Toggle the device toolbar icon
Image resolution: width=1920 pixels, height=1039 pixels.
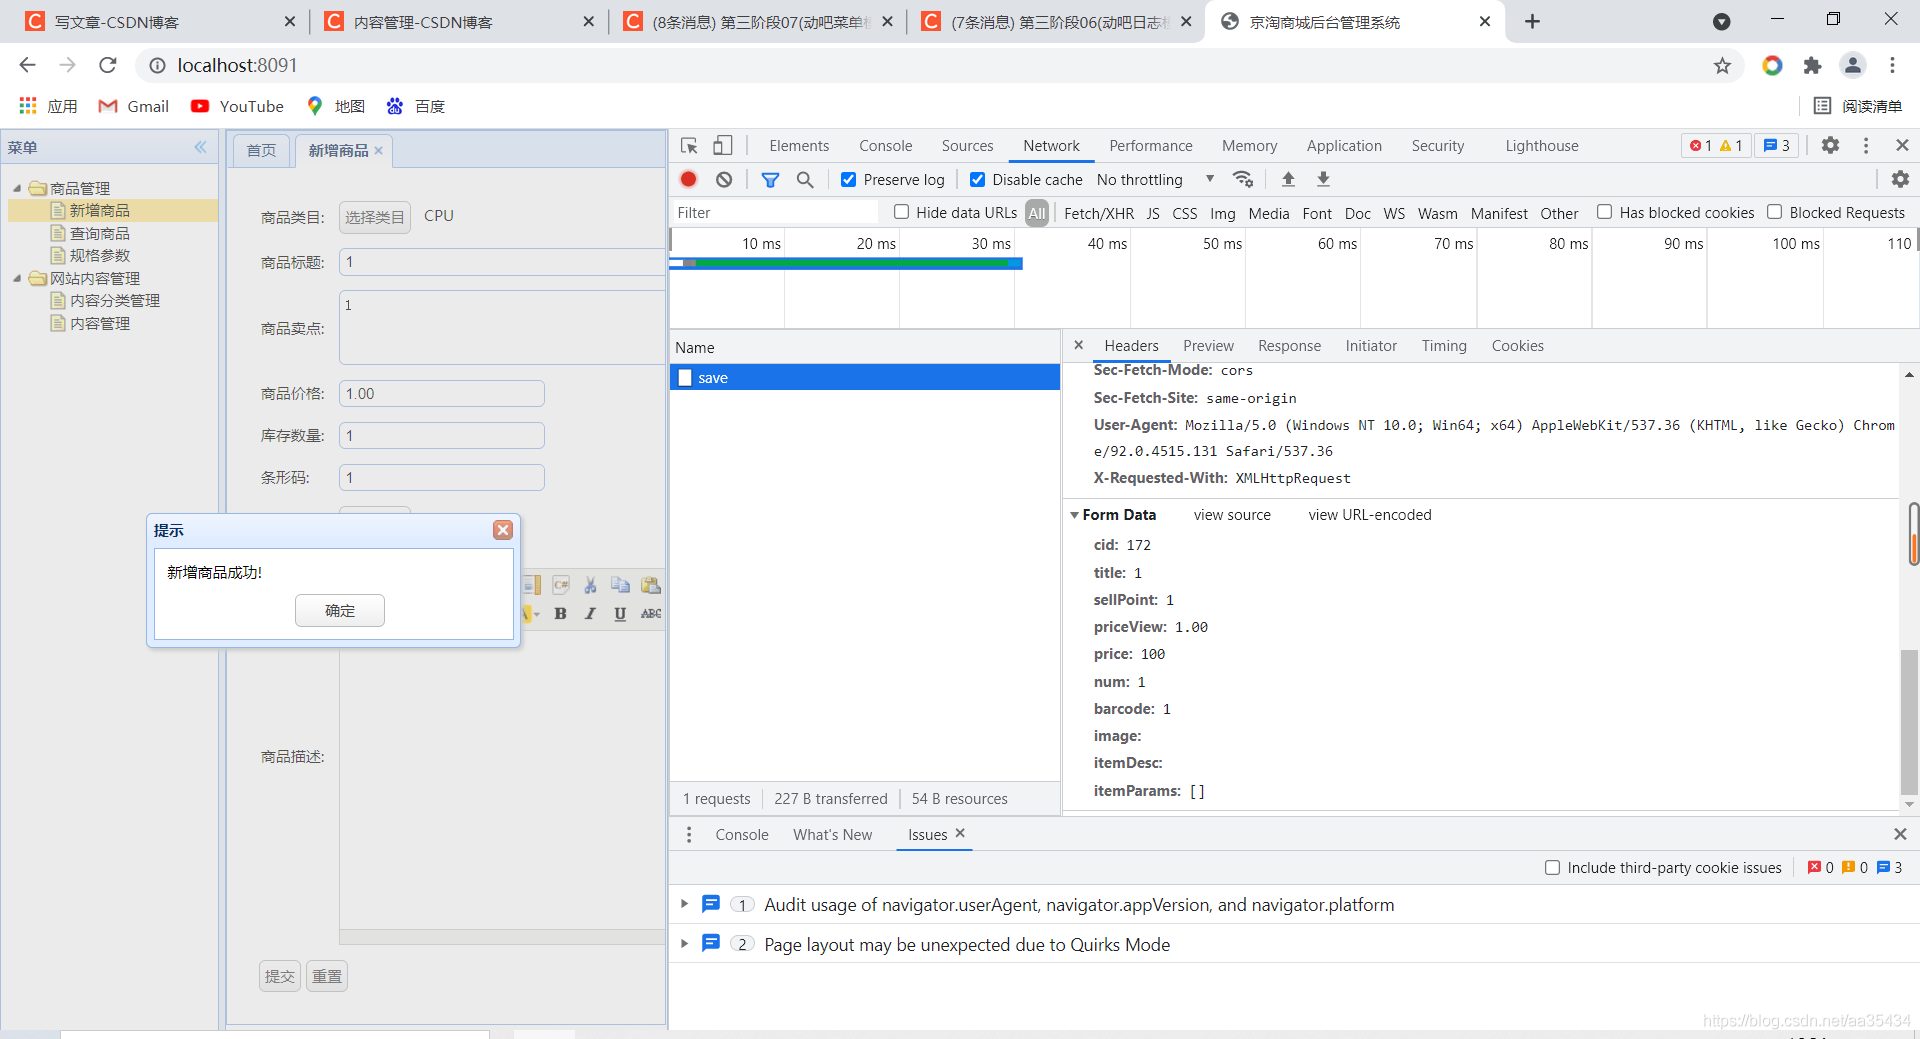click(x=723, y=146)
